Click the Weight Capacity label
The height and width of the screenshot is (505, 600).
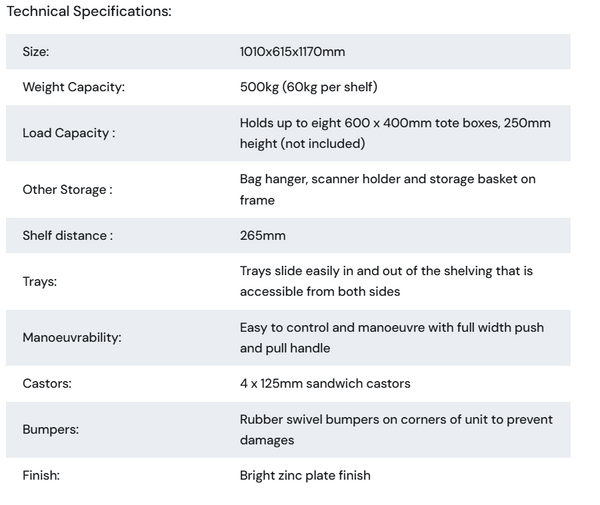coord(73,87)
